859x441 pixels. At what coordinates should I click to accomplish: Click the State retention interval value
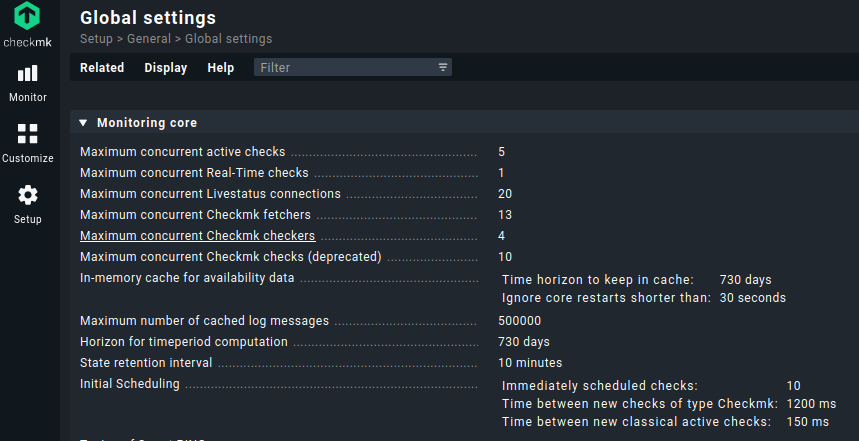coord(529,363)
